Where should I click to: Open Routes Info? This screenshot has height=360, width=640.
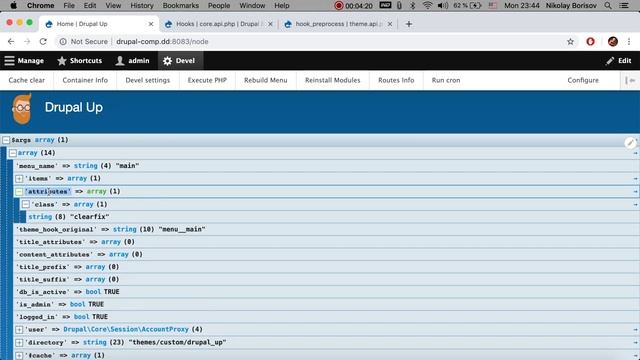396,80
